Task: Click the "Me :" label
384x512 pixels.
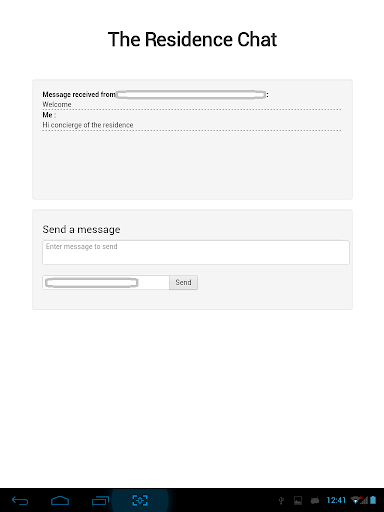Action: tap(49, 115)
